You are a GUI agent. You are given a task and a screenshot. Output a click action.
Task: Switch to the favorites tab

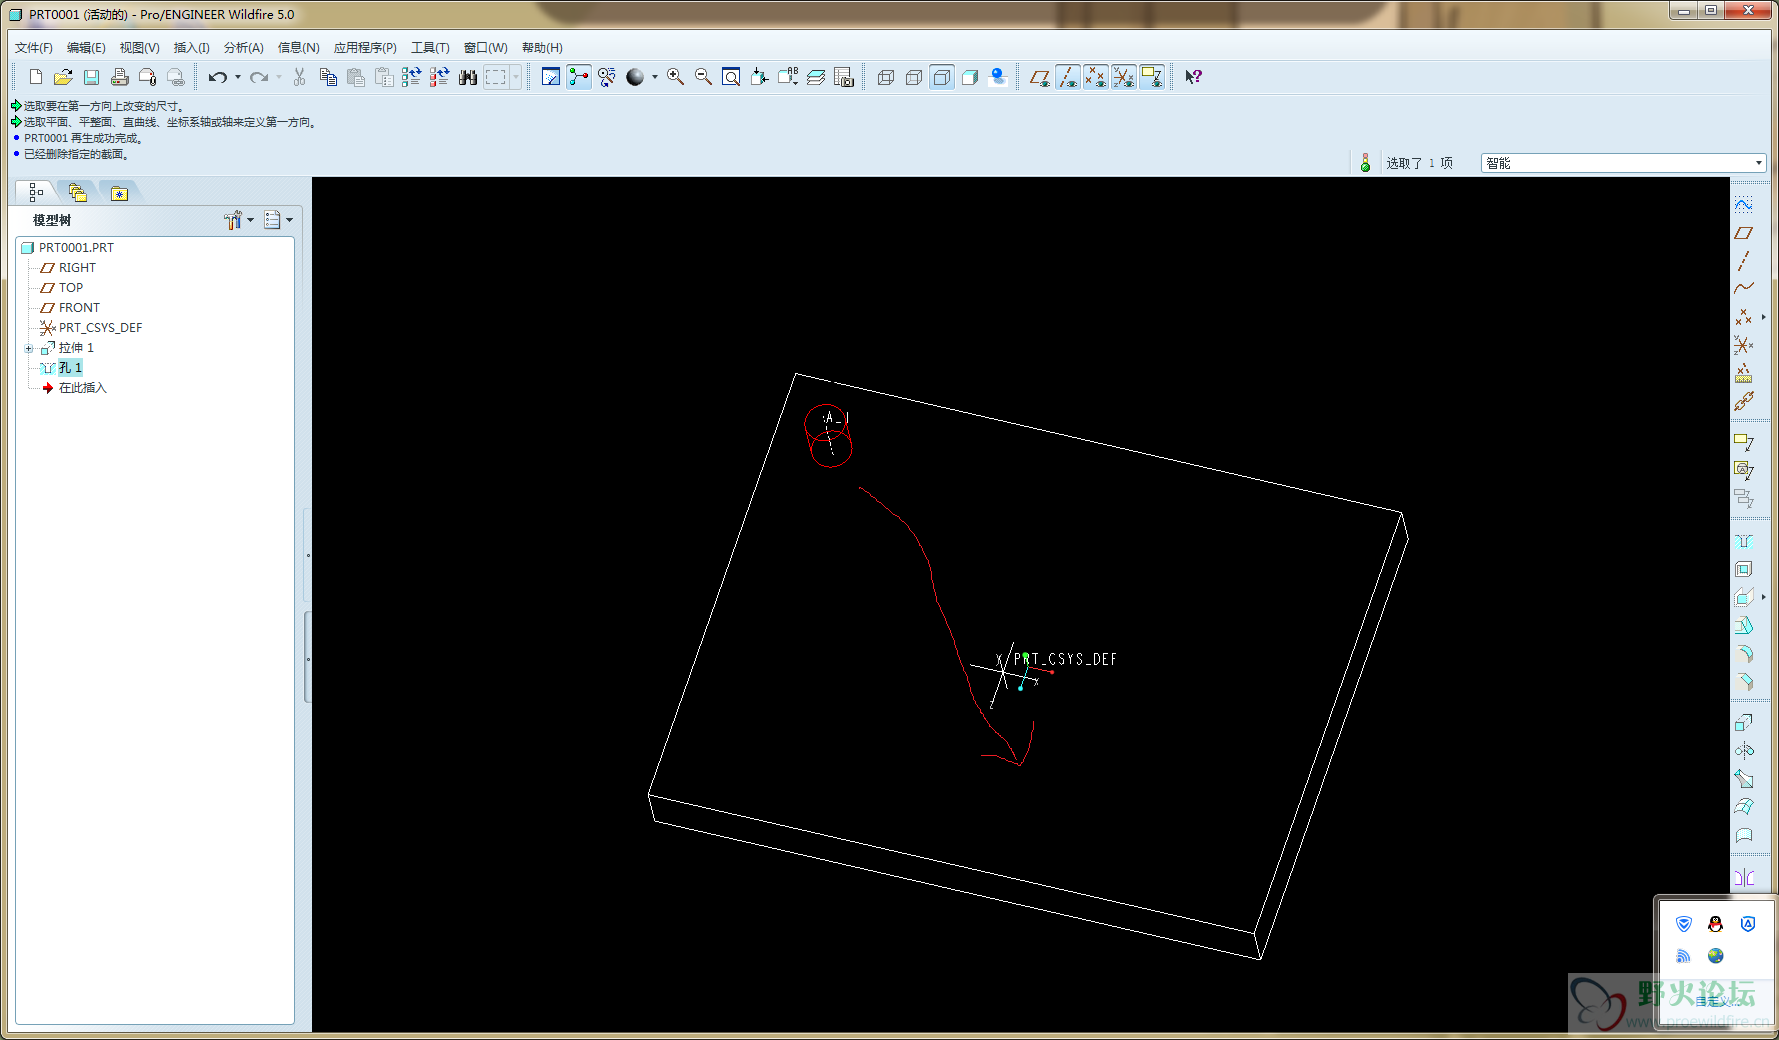point(120,192)
